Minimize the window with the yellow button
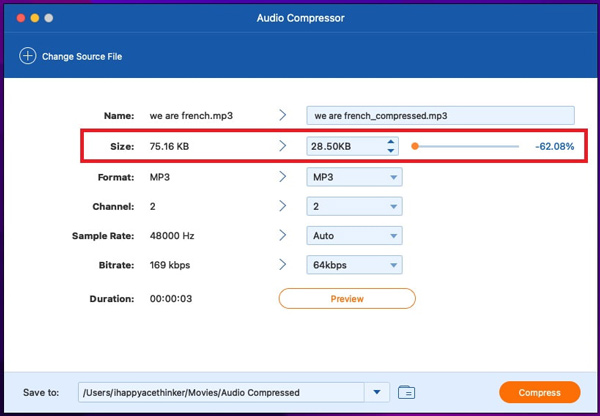Image resolution: width=600 pixels, height=416 pixels. tap(35, 18)
